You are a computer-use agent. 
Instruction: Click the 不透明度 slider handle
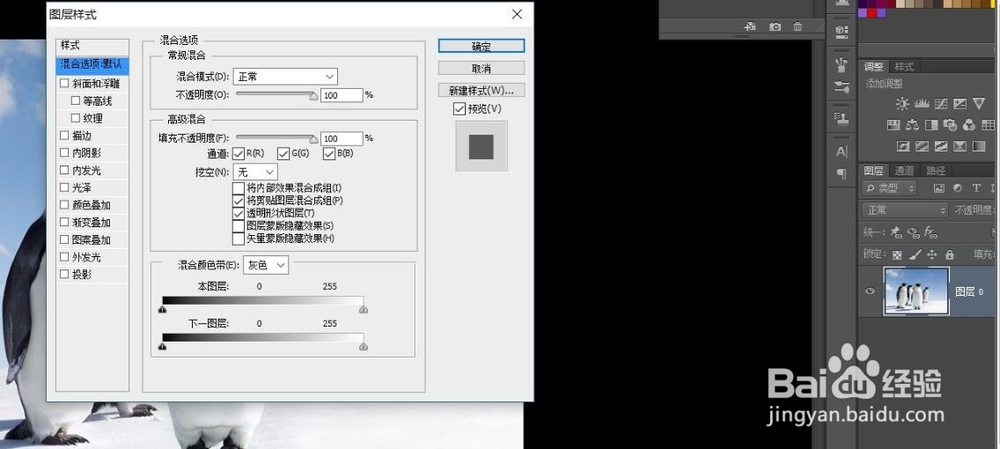click(313, 96)
